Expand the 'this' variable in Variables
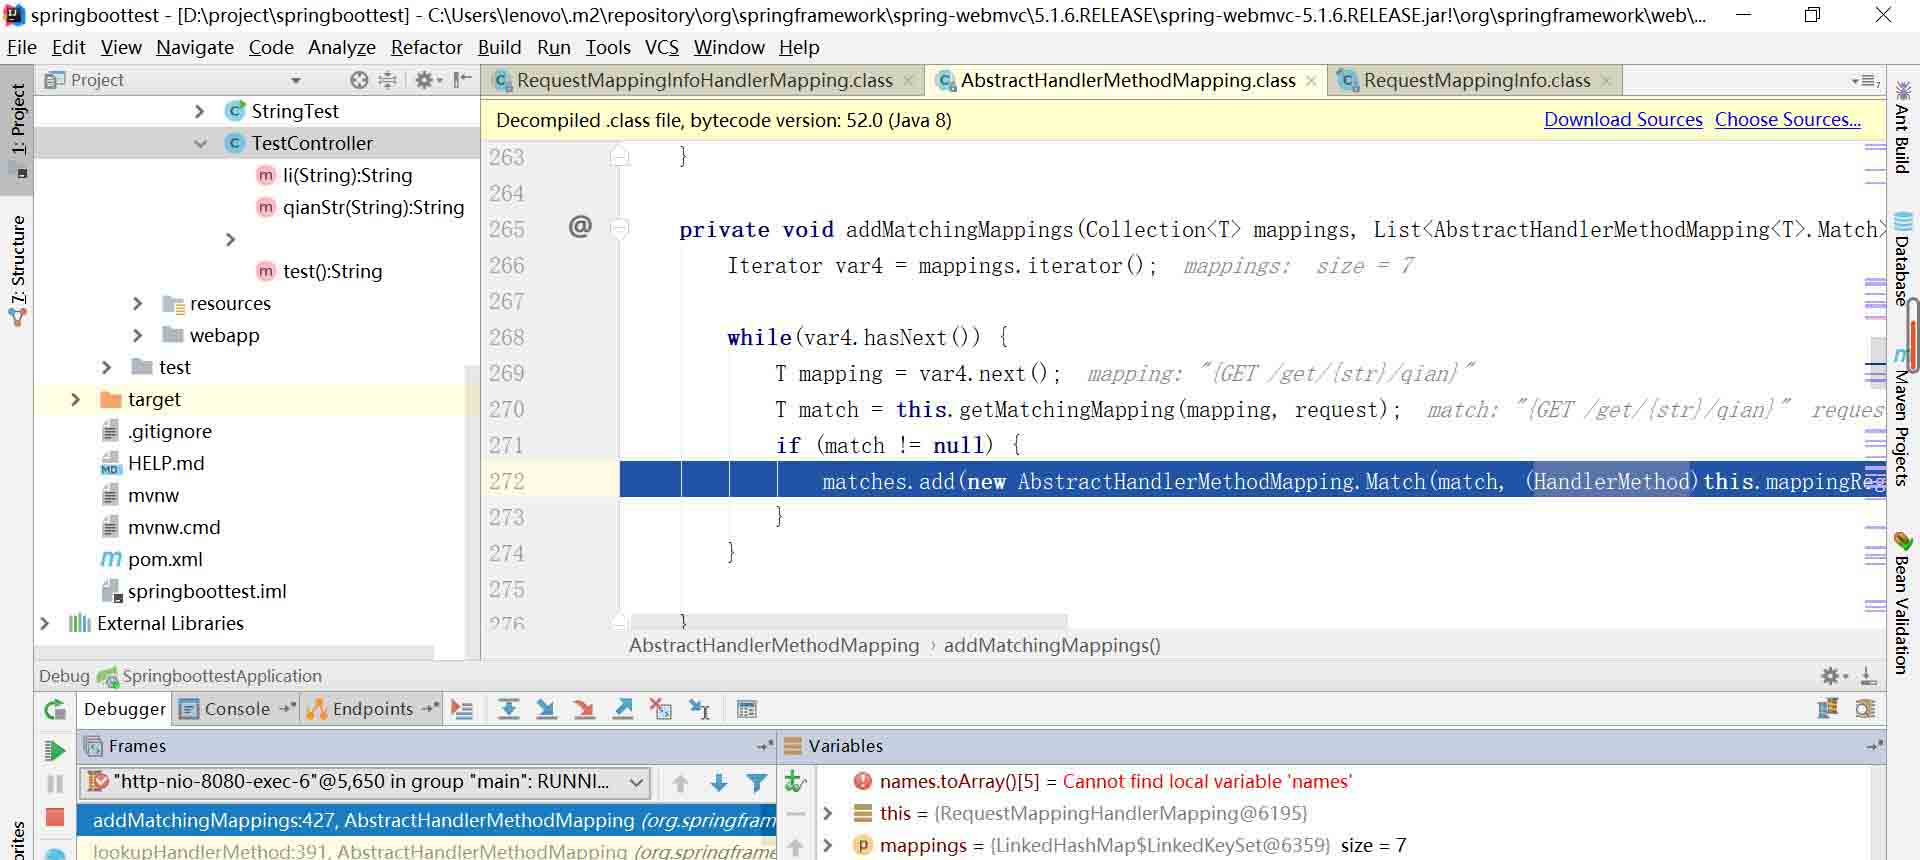 point(828,813)
